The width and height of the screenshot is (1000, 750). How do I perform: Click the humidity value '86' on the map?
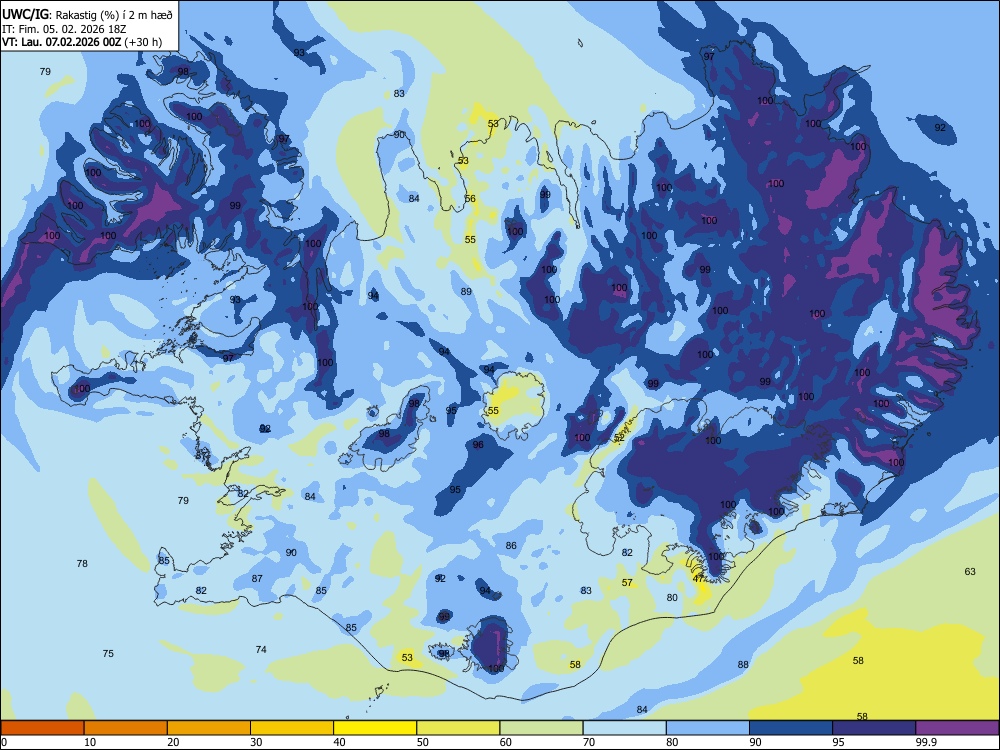(511, 545)
